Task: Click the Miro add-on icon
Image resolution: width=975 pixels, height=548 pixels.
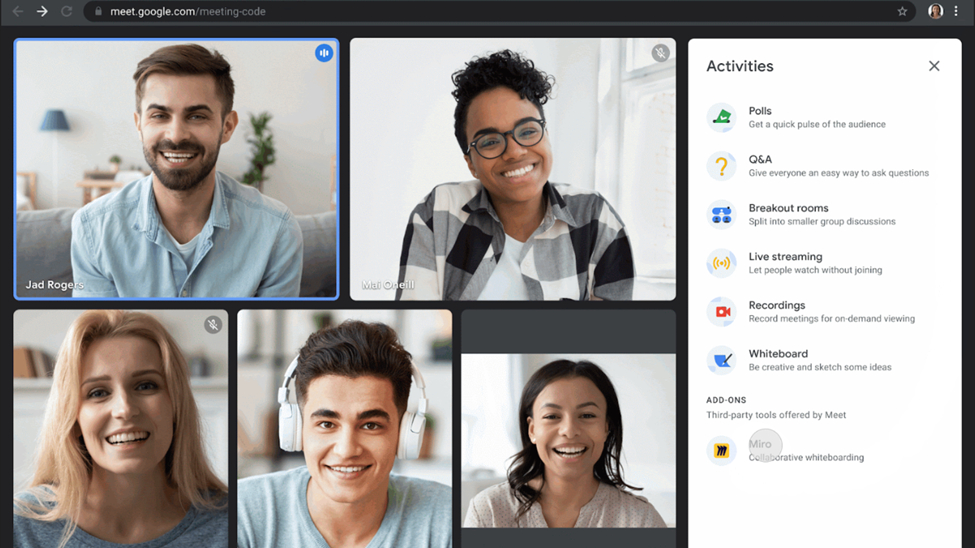Action: 721,450
